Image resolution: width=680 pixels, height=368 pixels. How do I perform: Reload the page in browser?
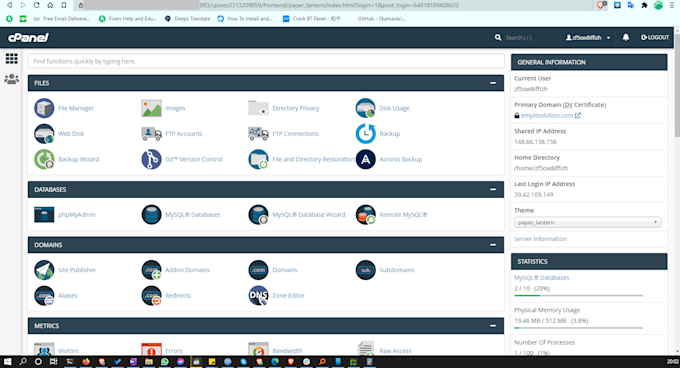coord(36,5)
